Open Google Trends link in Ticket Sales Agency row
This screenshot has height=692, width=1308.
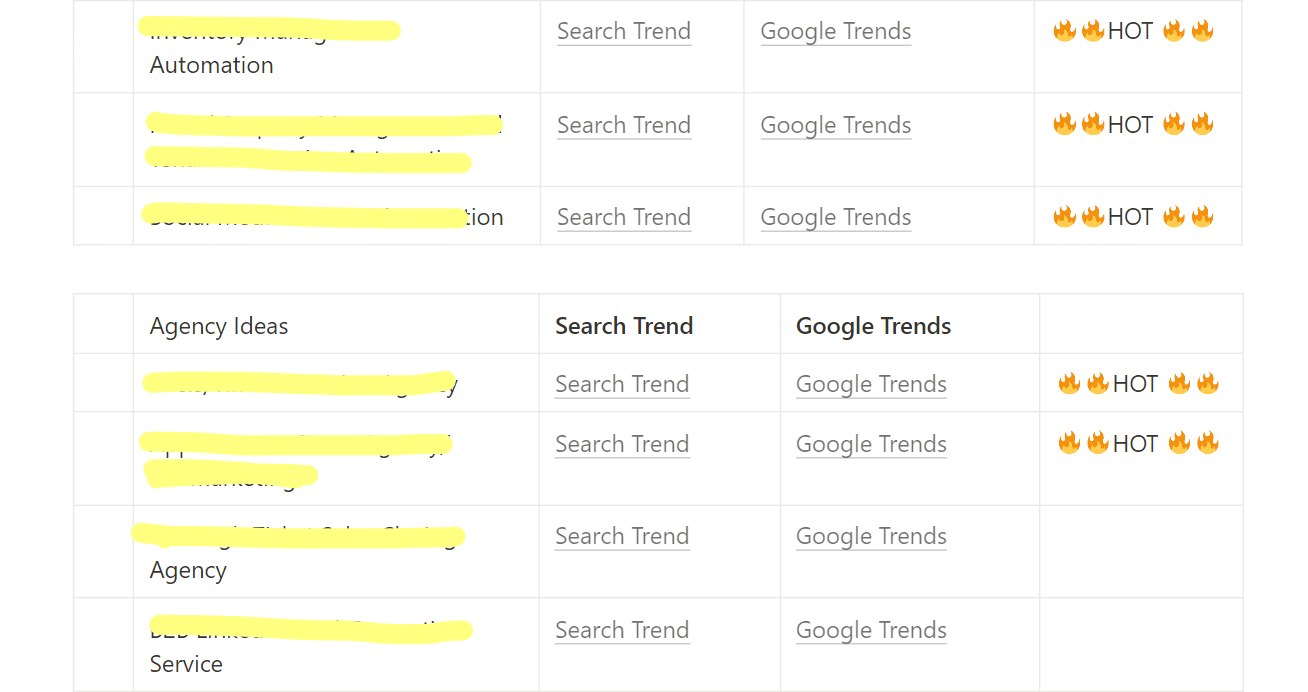click(871, 536)
